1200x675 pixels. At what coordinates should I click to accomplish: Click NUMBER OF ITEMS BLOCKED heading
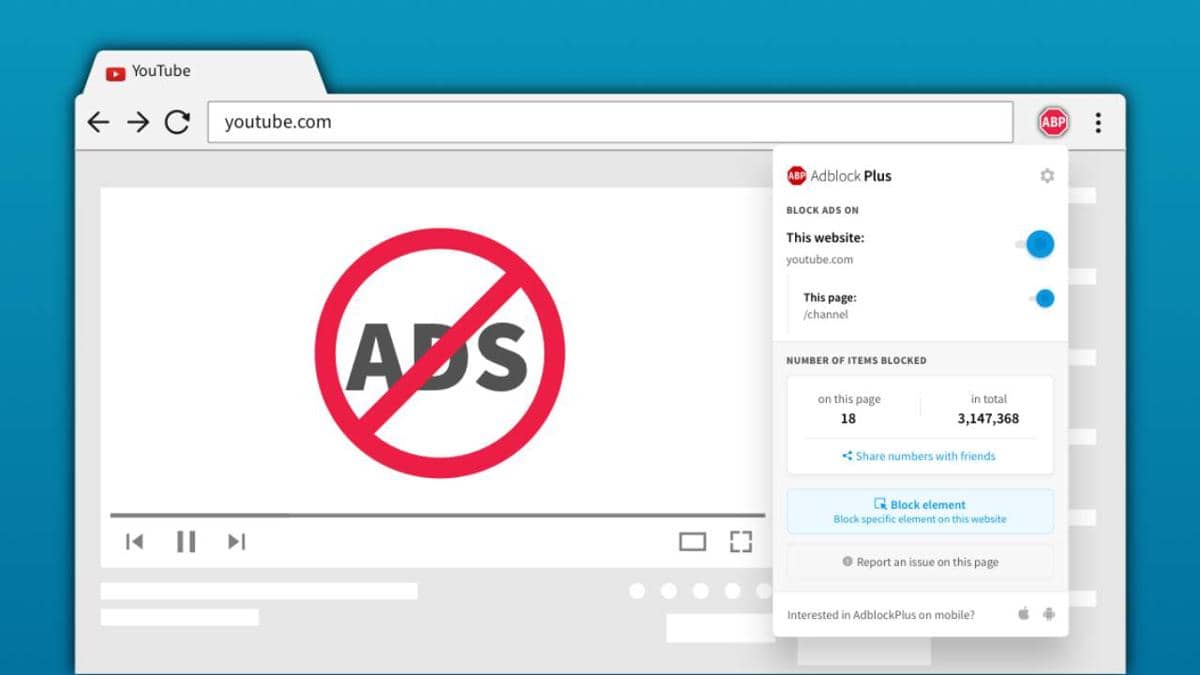(856, 360)
